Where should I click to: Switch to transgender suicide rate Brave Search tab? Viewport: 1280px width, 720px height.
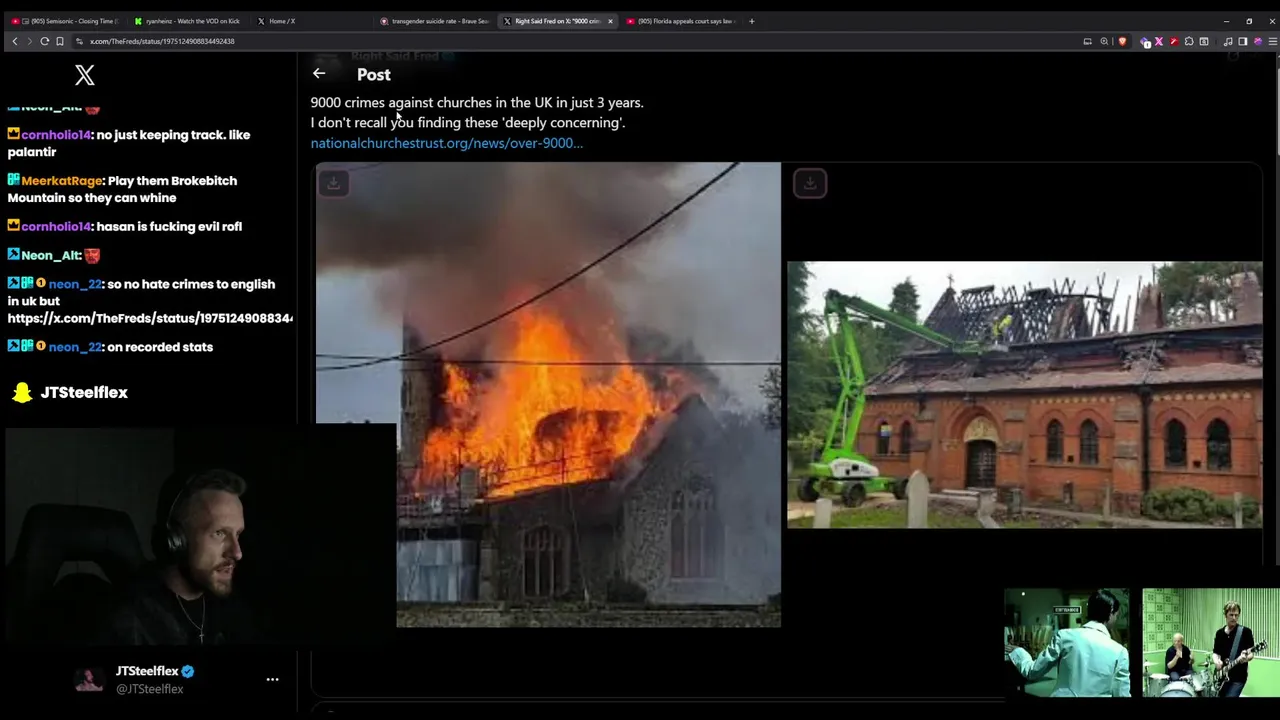[436, 21]
